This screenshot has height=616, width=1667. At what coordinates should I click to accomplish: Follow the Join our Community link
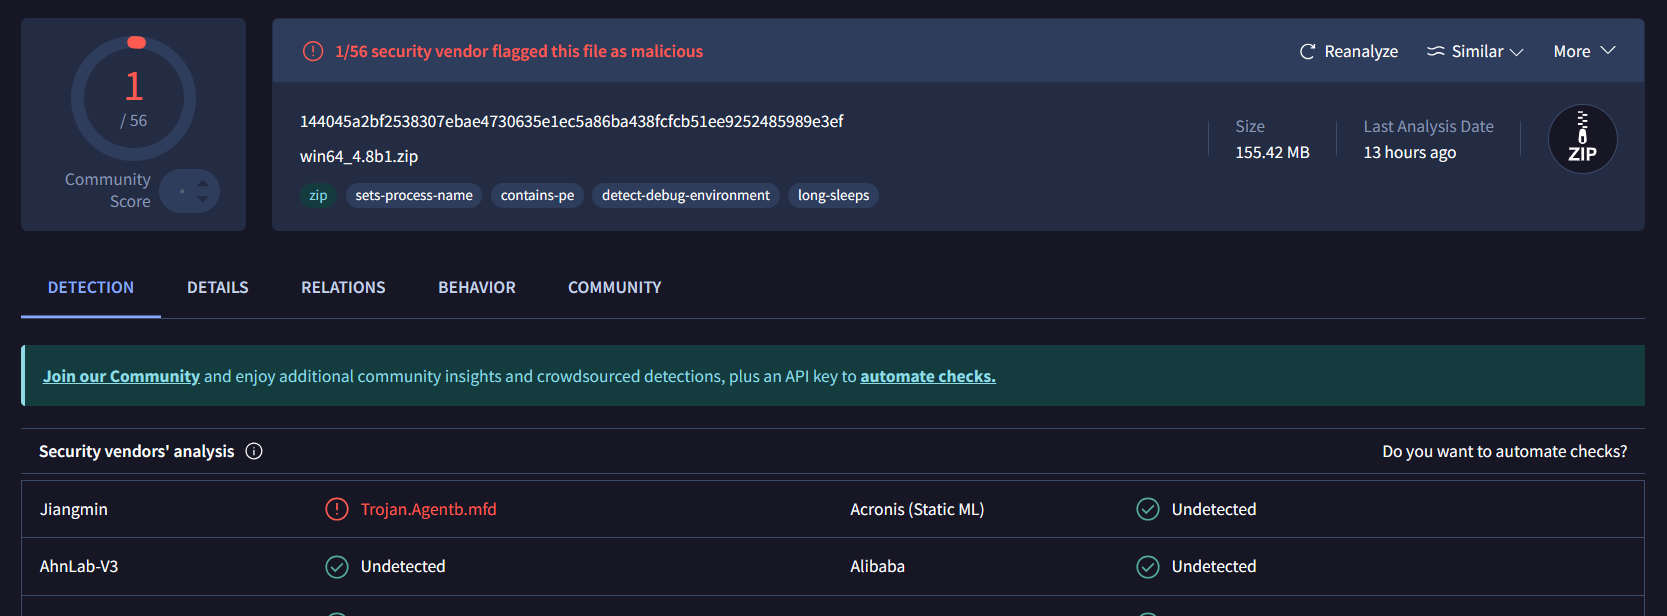(121, 376)
